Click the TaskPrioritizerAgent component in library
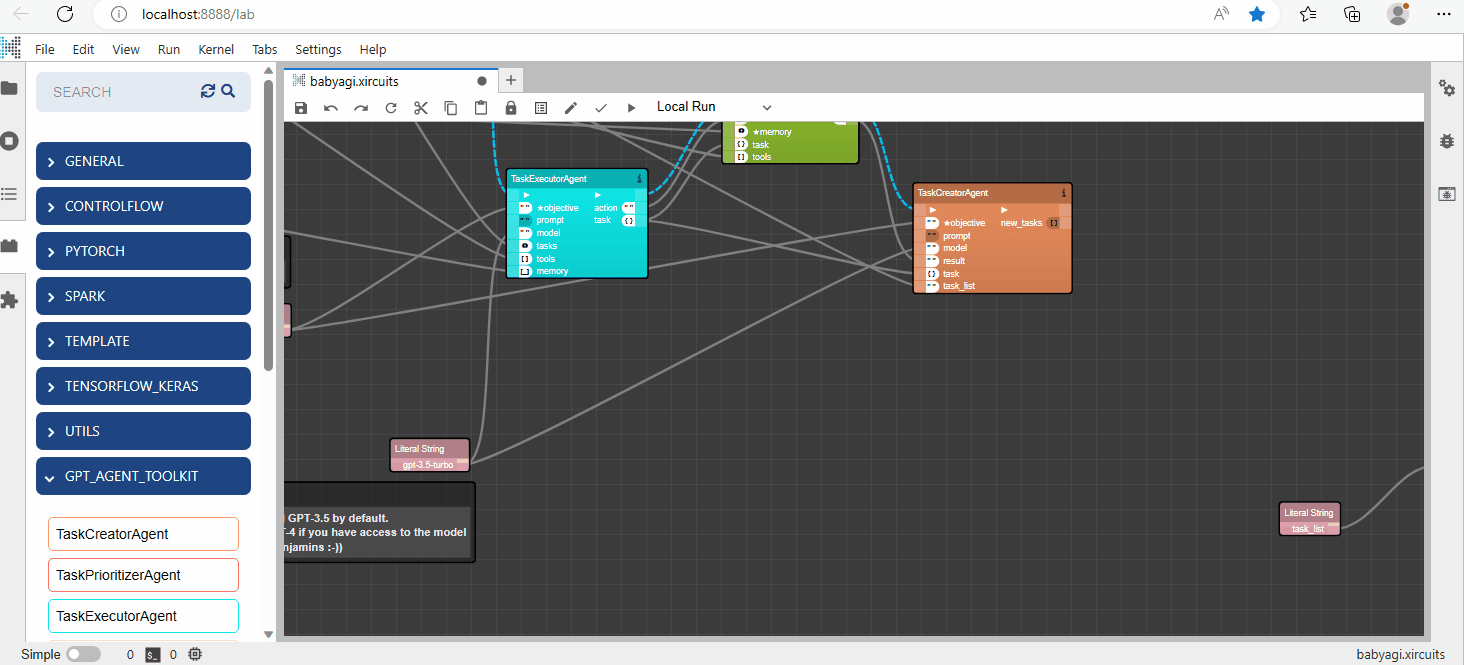This screenshot has width=1464, height=665. (143, 575)
